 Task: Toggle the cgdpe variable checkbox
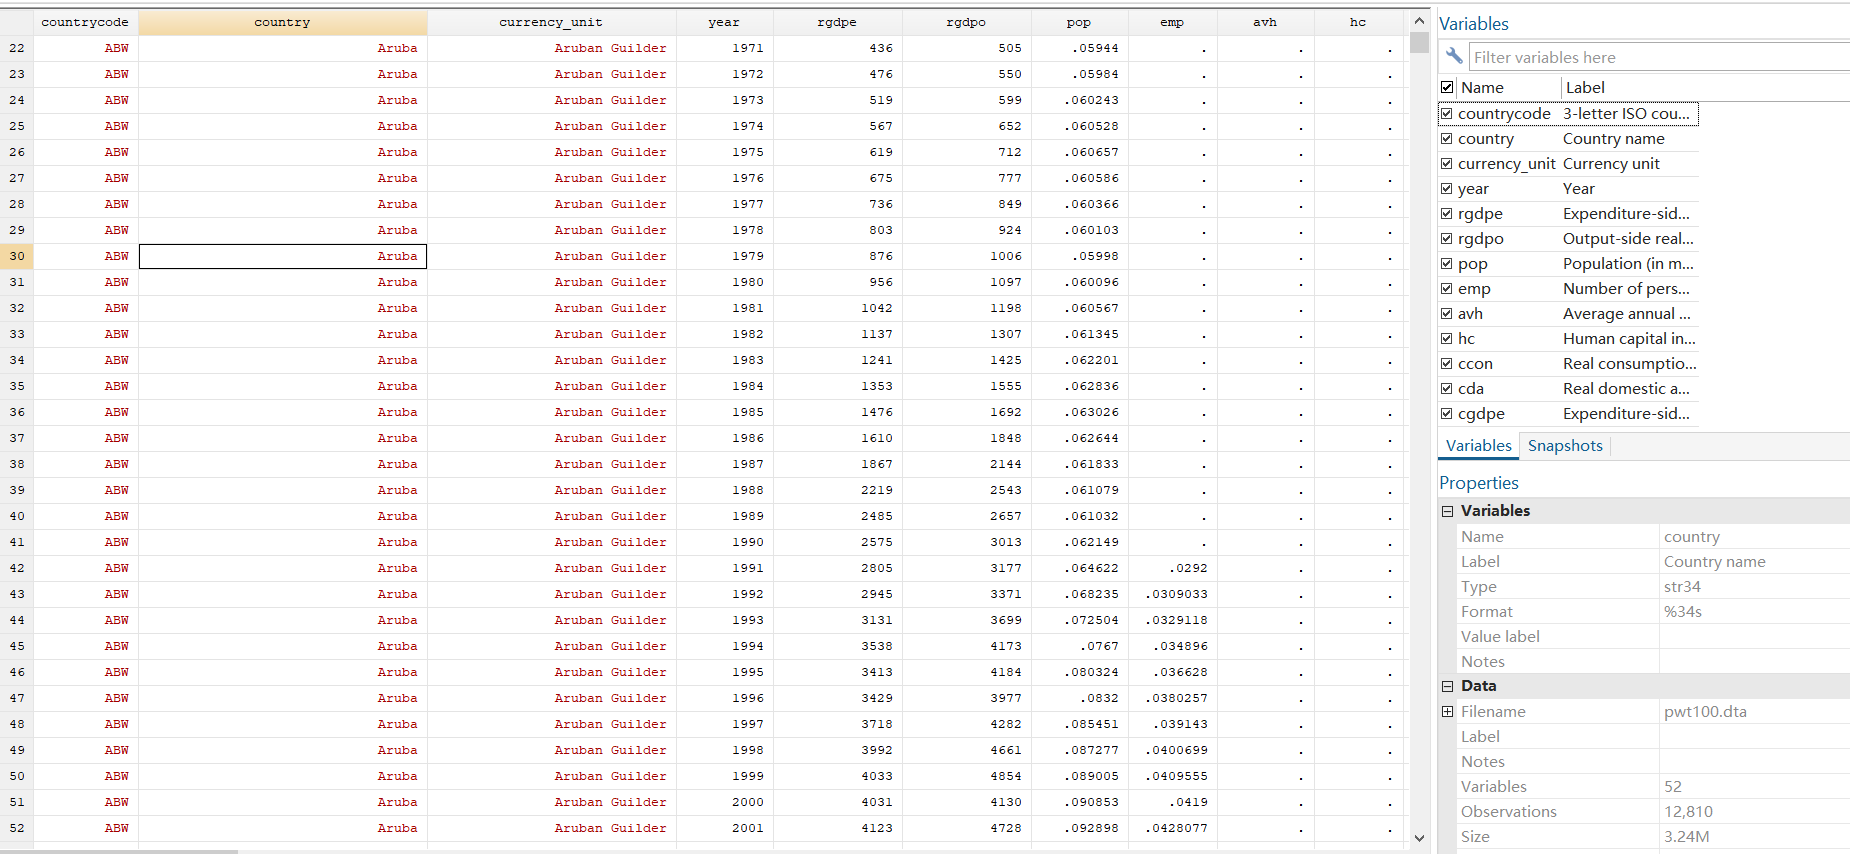pyautogui.click(x=1446, y=413)
